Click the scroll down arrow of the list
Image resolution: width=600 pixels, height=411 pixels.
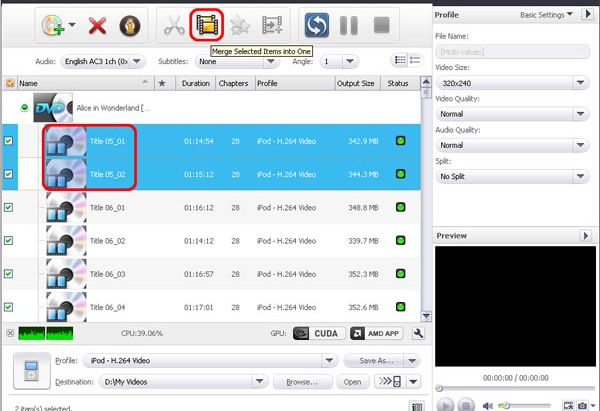pos(426,316)
